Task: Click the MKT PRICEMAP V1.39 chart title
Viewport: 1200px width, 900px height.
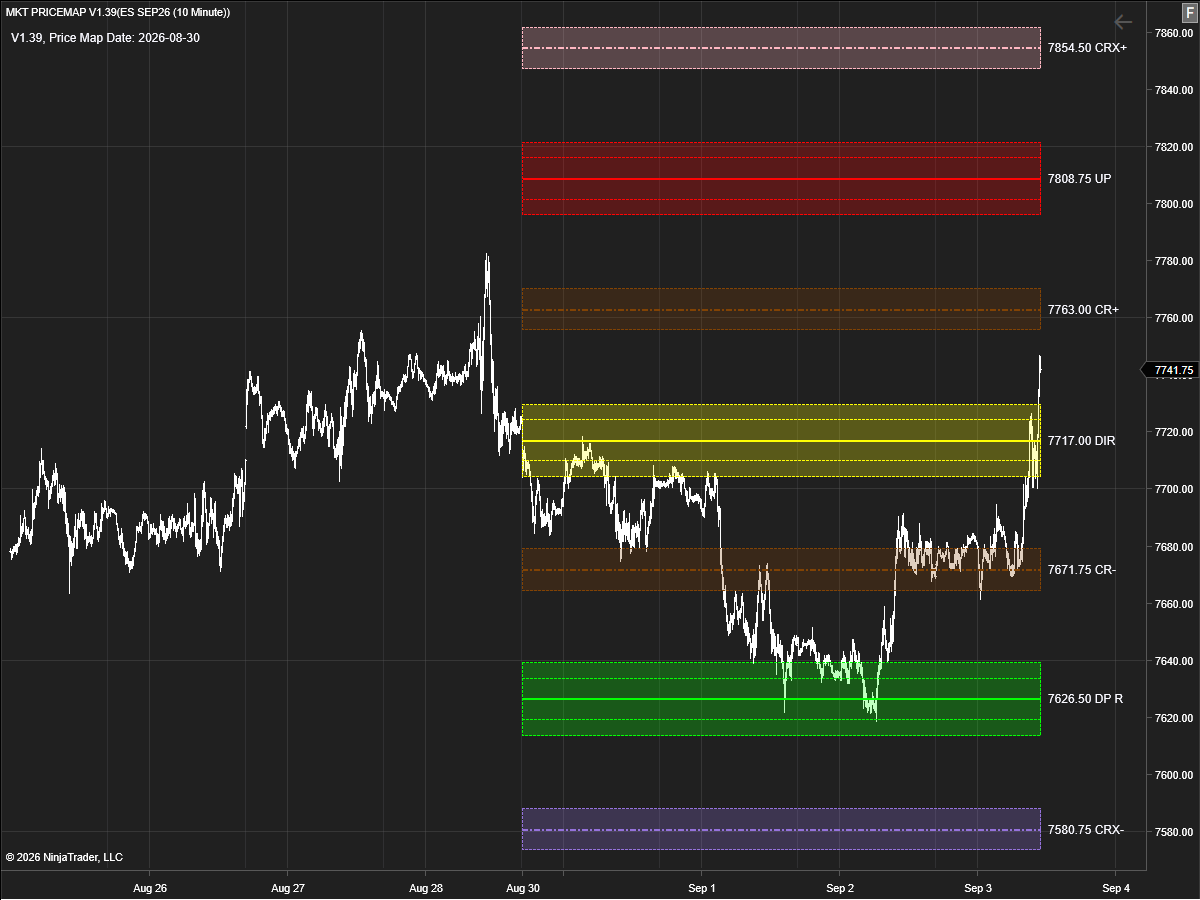Action: [118, 12]
